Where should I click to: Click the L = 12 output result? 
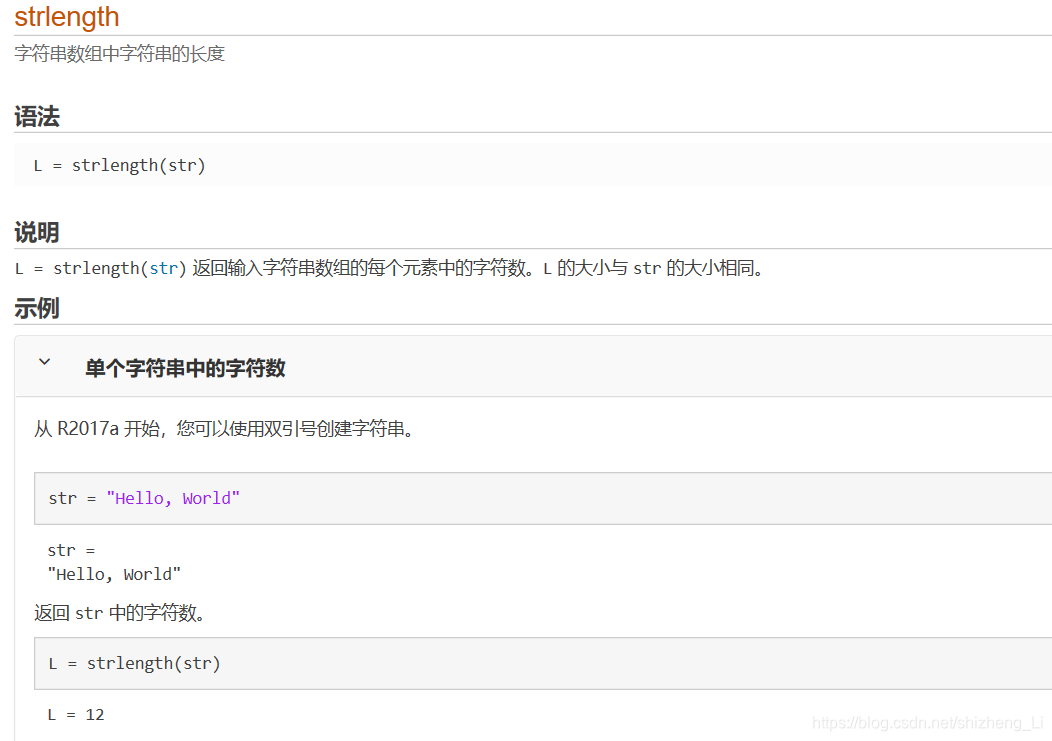pos(72,713)
